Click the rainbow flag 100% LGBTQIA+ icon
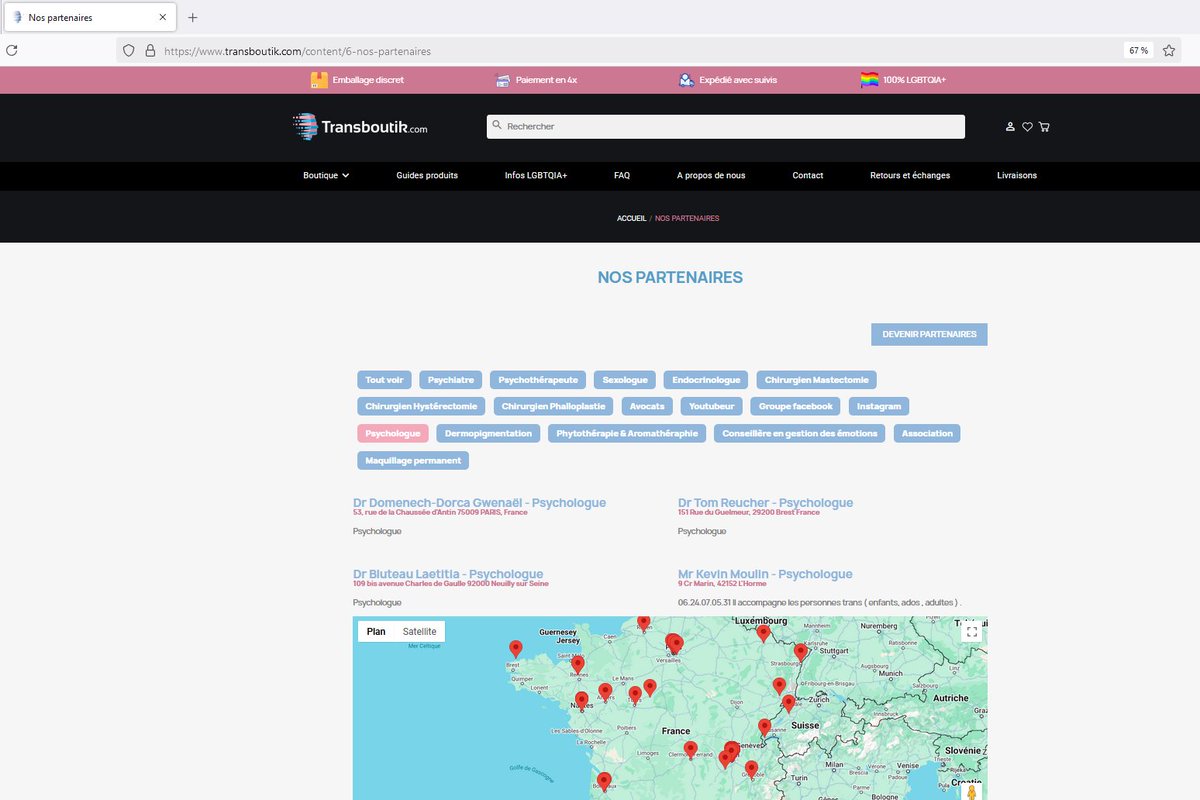Screen dimensions: 1200x800 [x=869, y=80]
